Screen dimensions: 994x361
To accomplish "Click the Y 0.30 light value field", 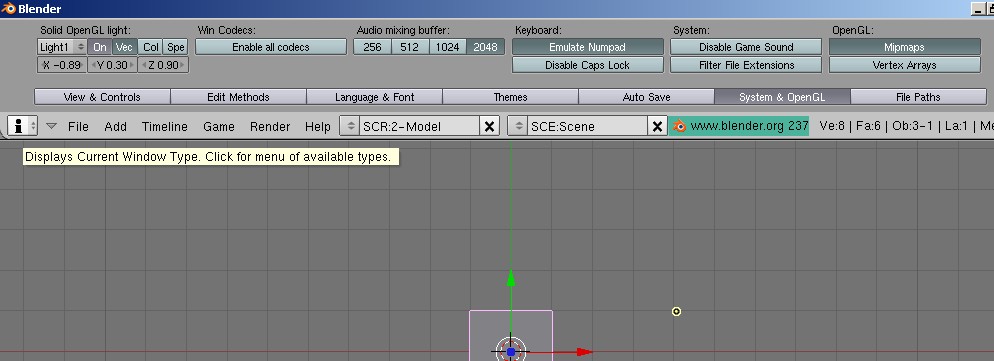I will pyautogui.click(x=113, y=65).
